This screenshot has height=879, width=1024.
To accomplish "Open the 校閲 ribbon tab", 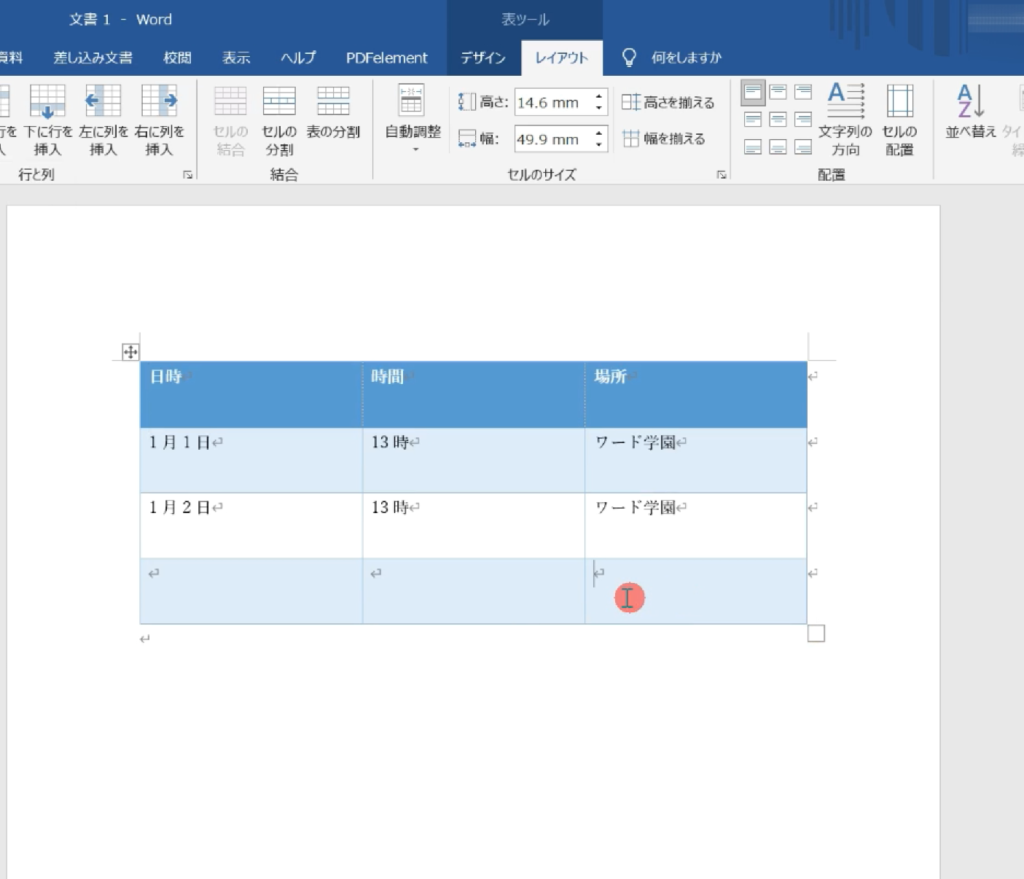I will pyautogui.click(x=178, y=58).
